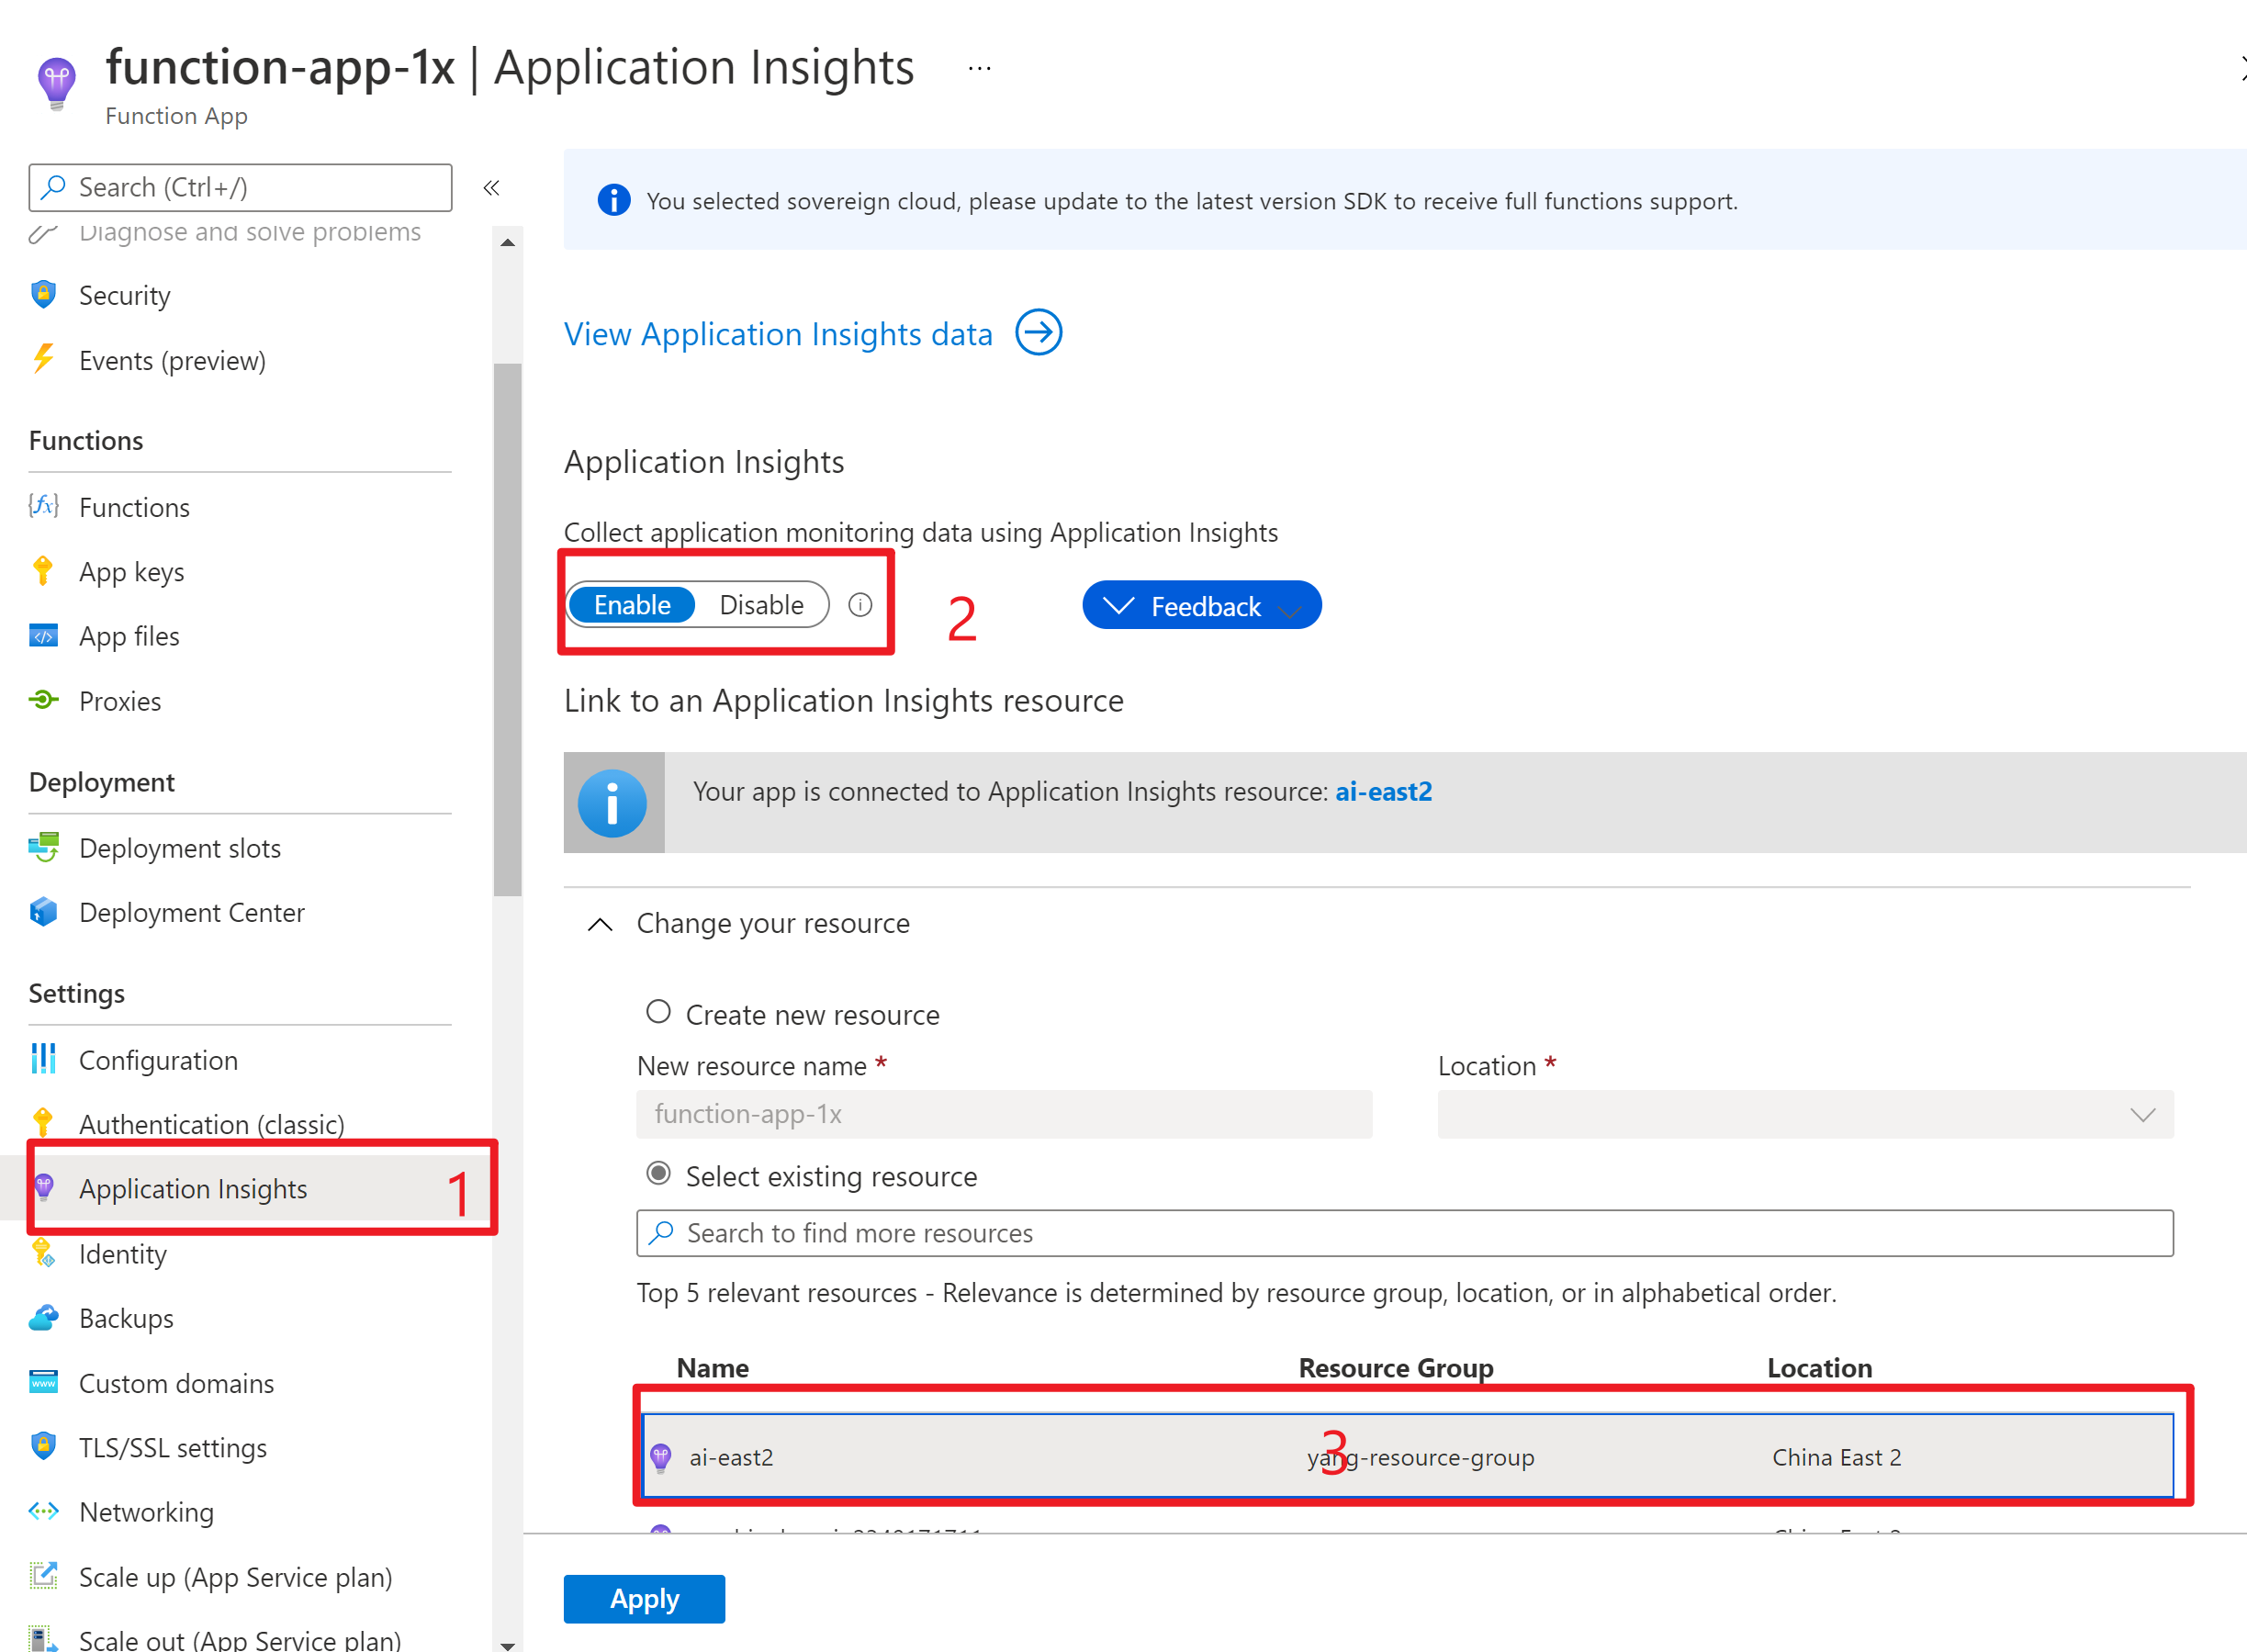Click the Deployment Center cube icon

(43, 912)
